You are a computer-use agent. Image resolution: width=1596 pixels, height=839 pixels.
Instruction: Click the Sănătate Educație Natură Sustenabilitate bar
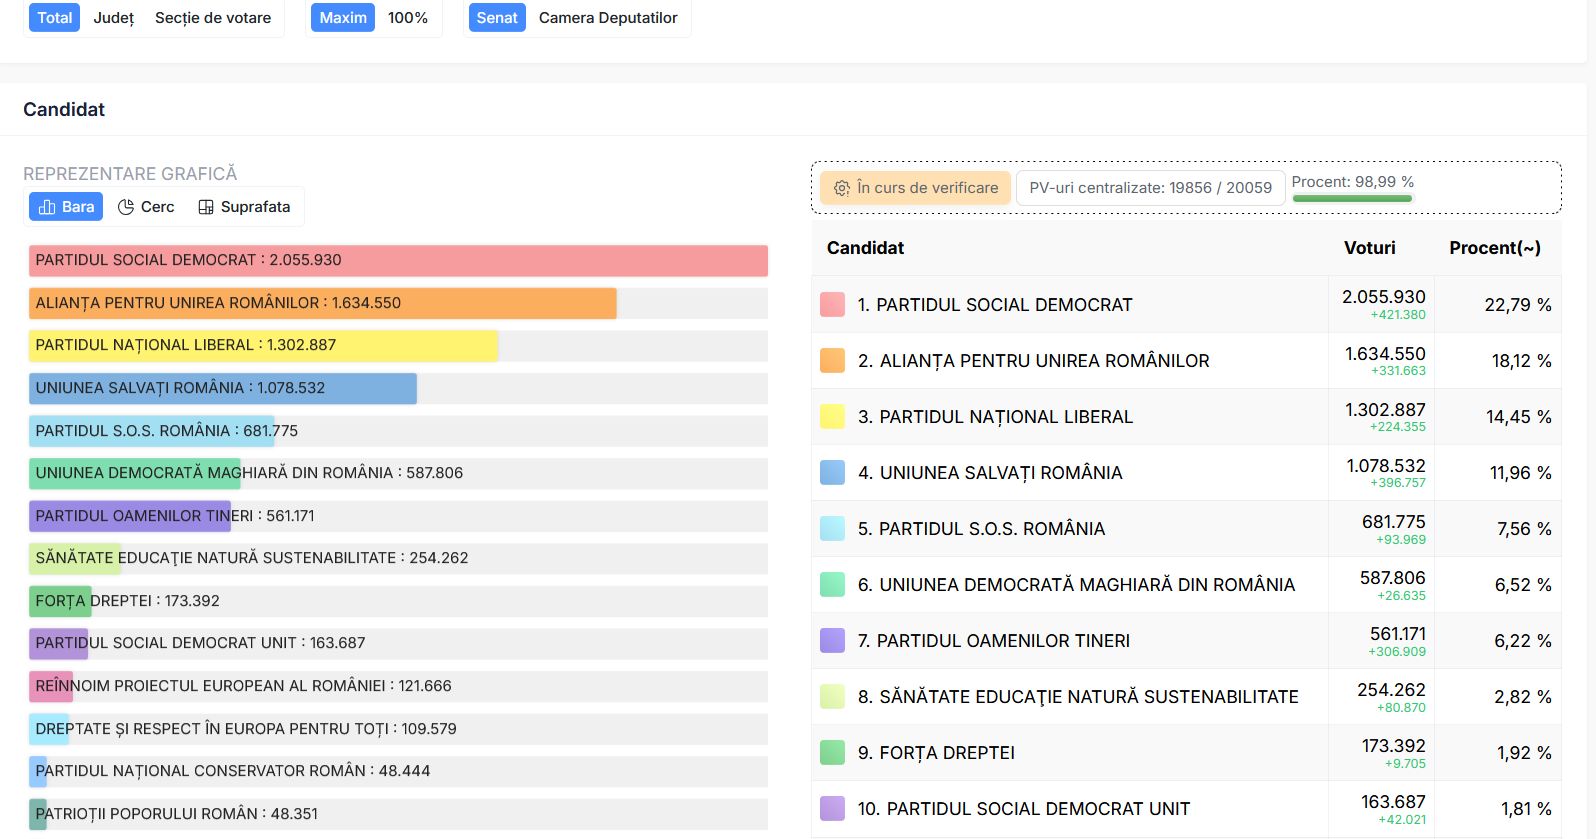pyautogui.click(x=75, y=558)
